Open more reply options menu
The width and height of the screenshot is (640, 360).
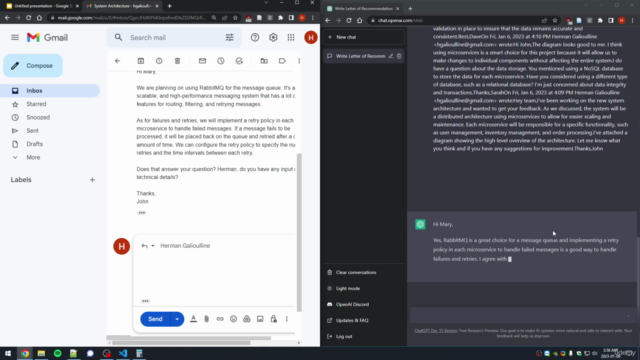pyautogui.click(x=287, y=319)
